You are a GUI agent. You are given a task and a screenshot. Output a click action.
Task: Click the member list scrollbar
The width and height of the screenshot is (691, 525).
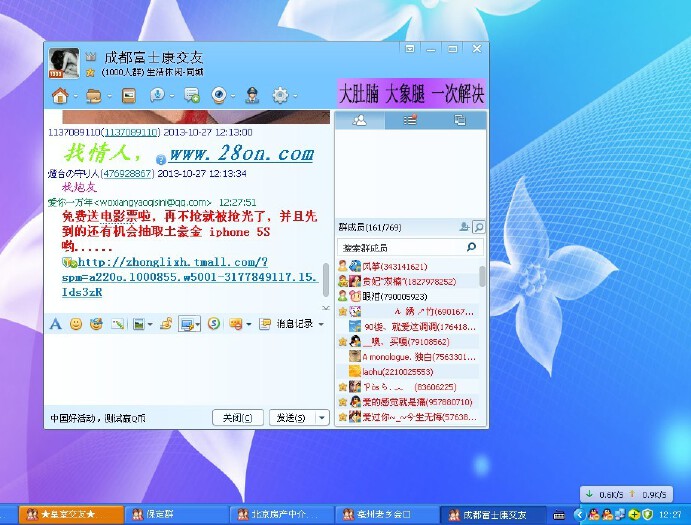pyautogui.click(x=482, y=276)
